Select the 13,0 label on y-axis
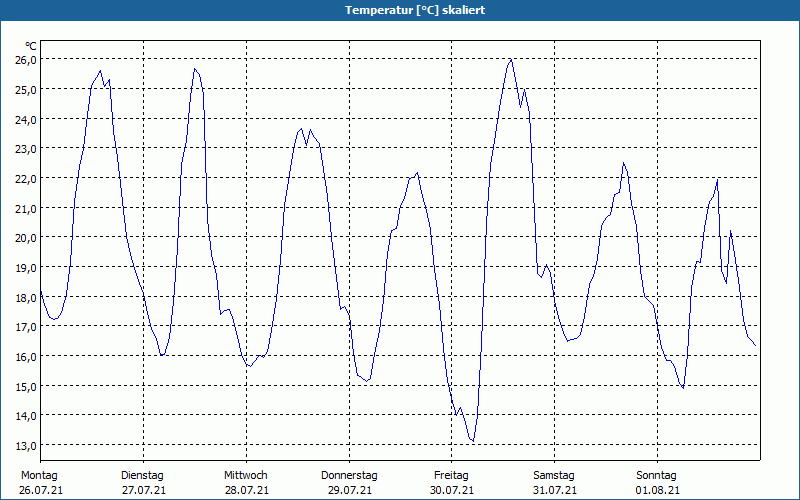 coord(26,445)
